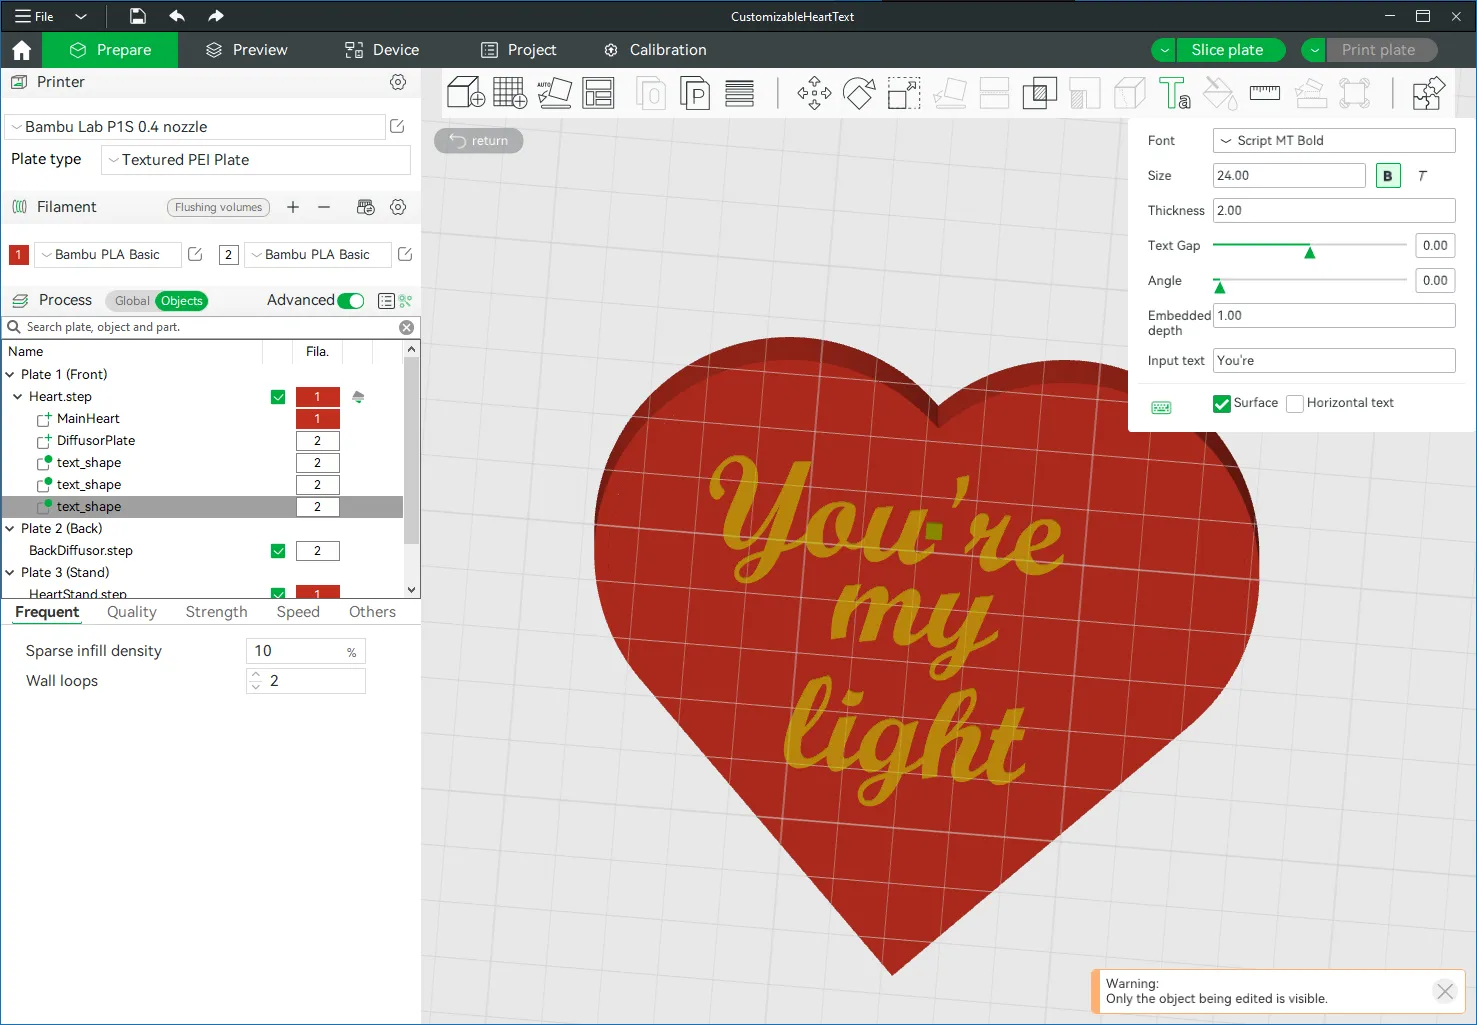Switch process scope to Global

[x=132, y=301]
